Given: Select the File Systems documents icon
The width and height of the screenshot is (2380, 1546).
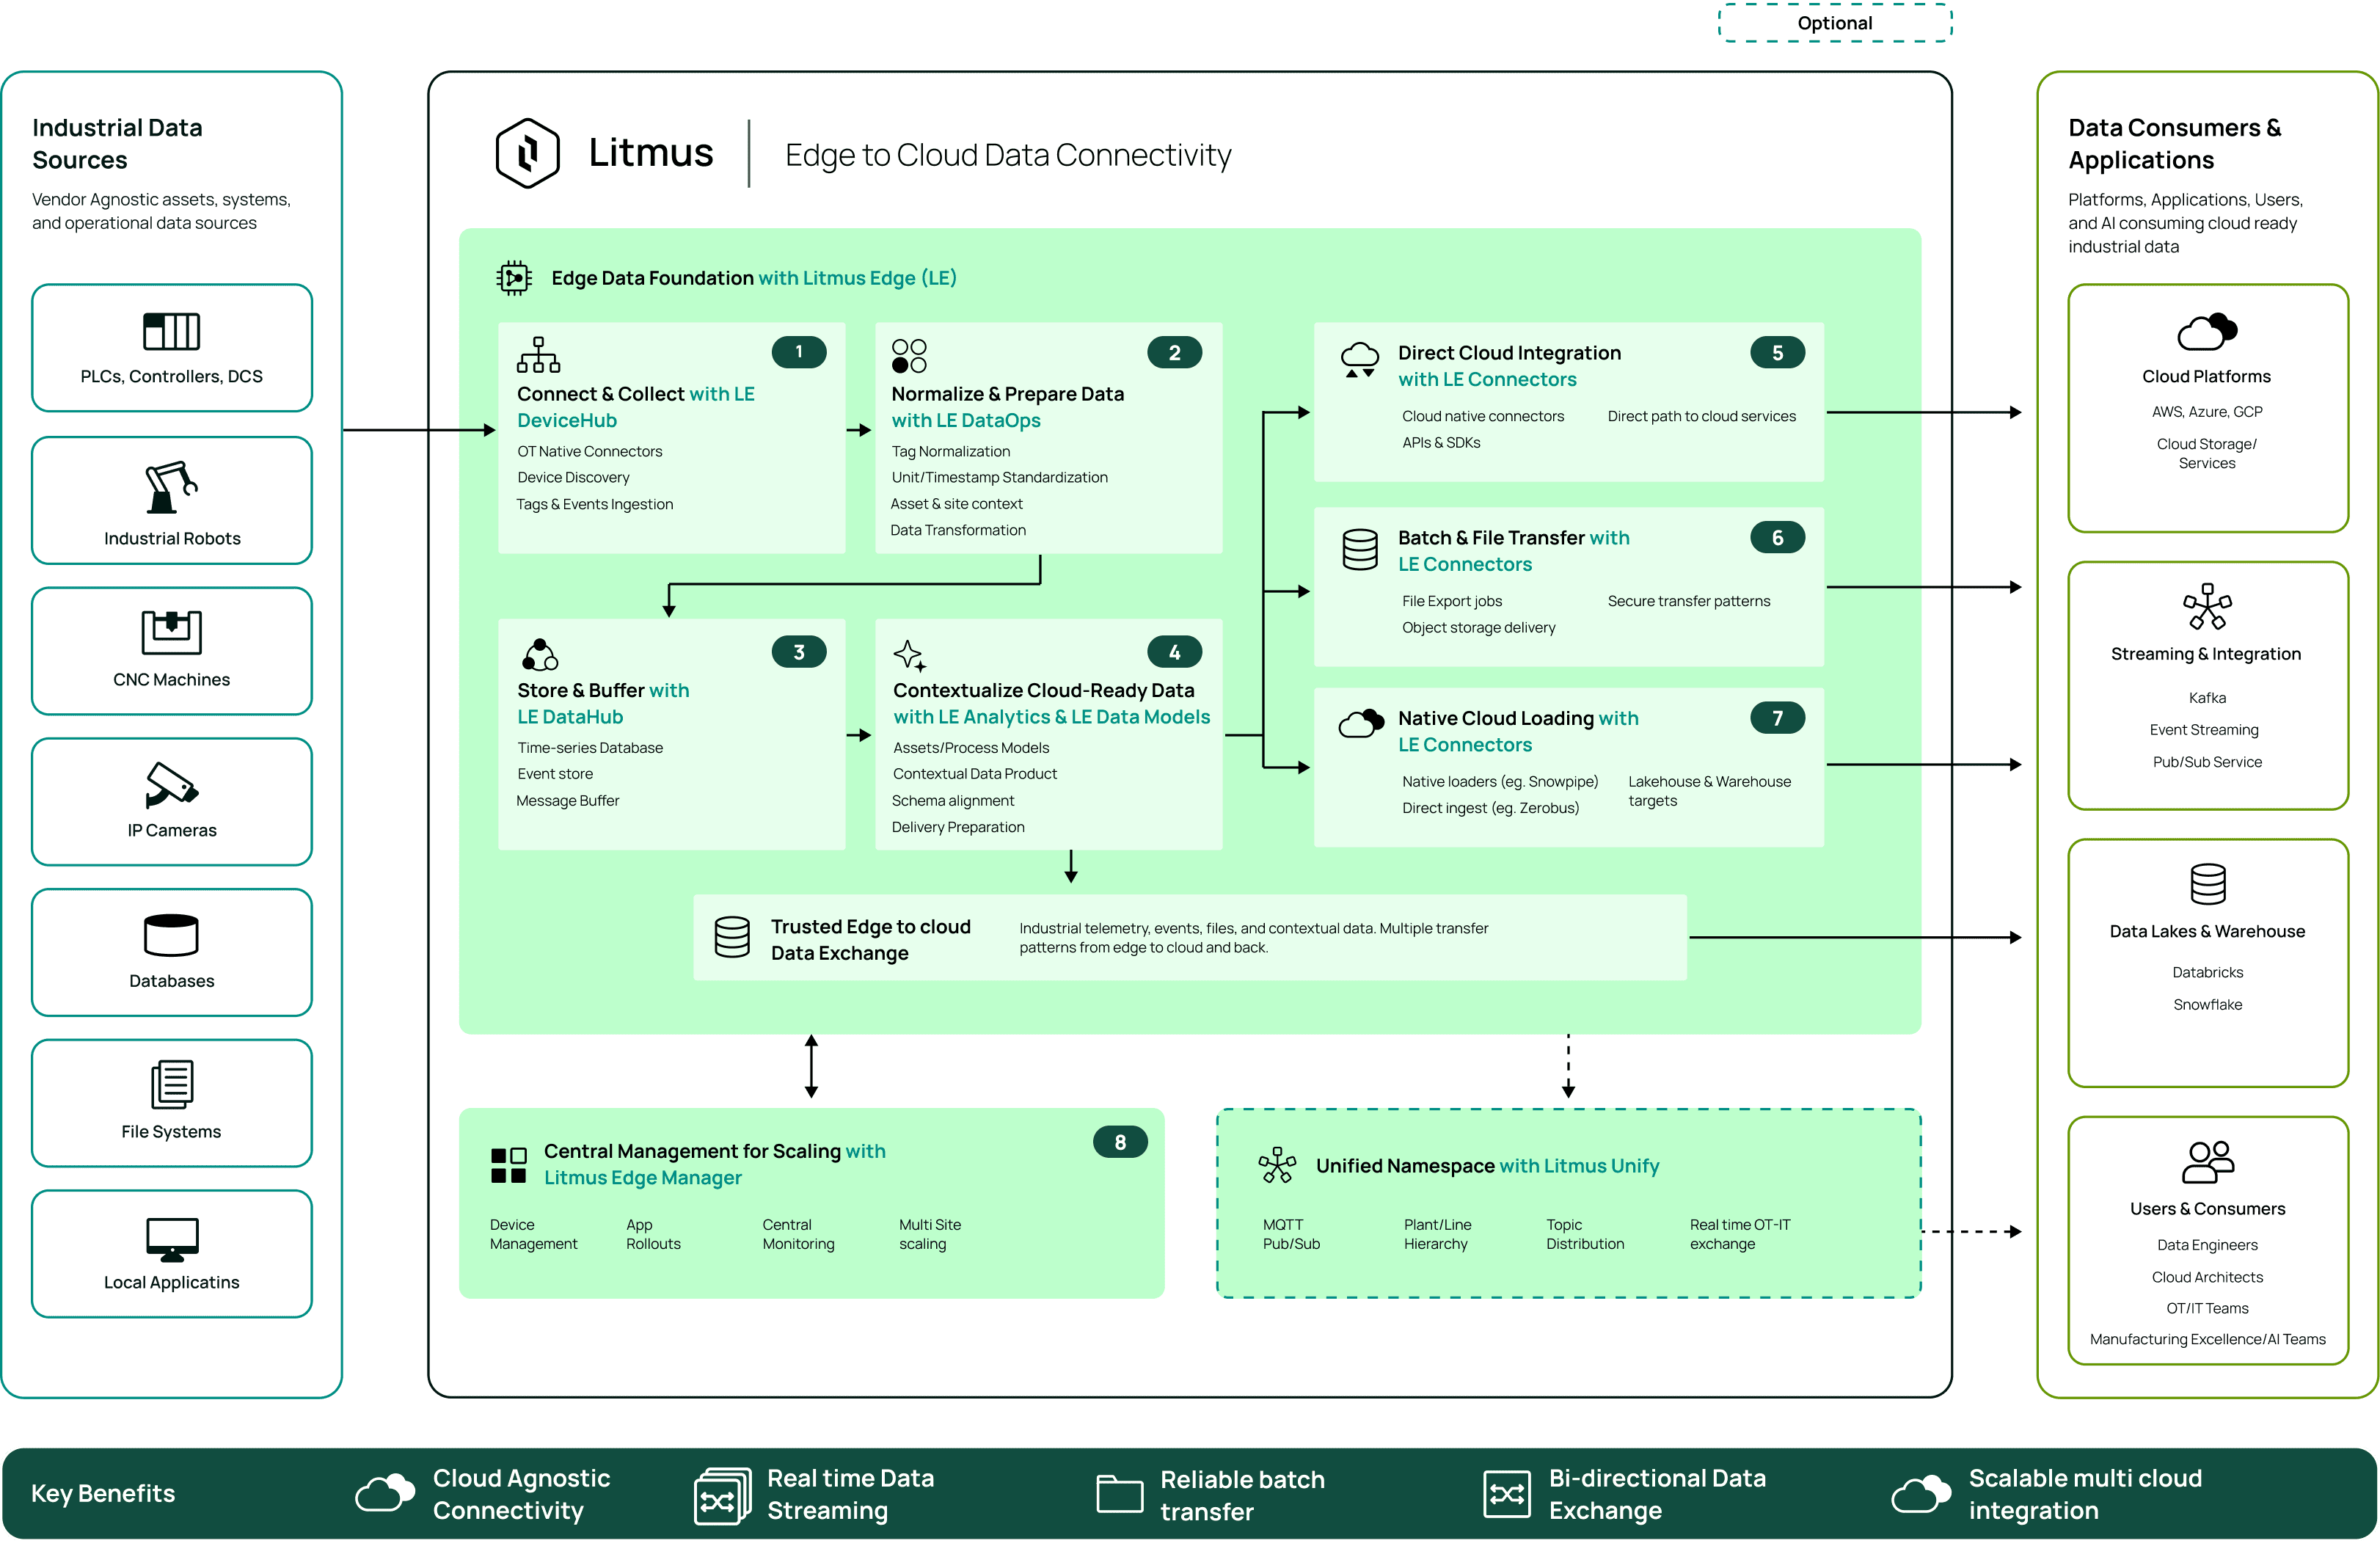Looking at the screenshot, I should [172, 1084].
